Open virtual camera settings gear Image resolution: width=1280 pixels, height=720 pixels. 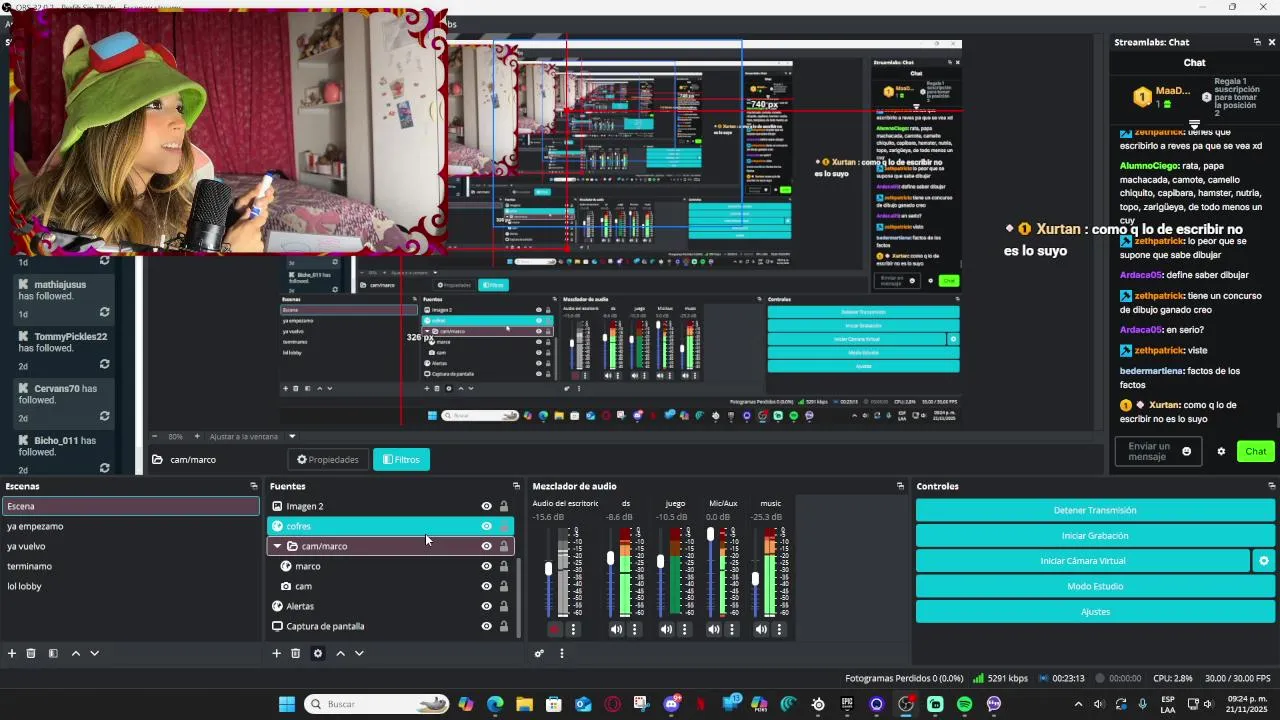[1264, 561]
